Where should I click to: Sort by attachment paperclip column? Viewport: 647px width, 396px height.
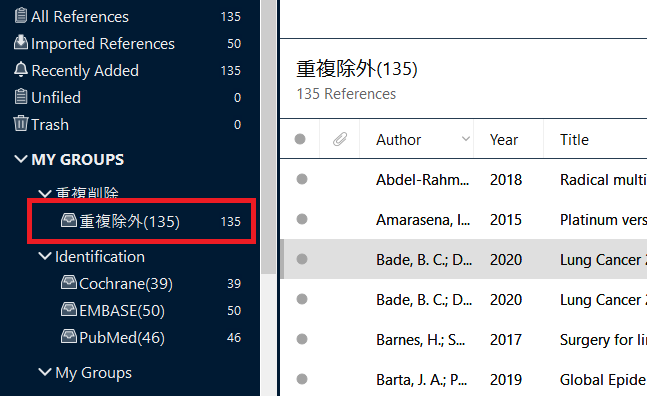pyautogui.click(x=340, y=139)
